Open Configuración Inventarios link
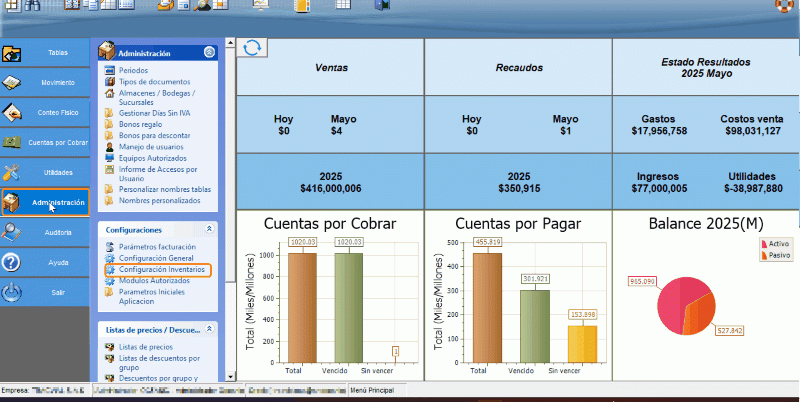This screenshot has height=402, width=800. click(162, 270)
